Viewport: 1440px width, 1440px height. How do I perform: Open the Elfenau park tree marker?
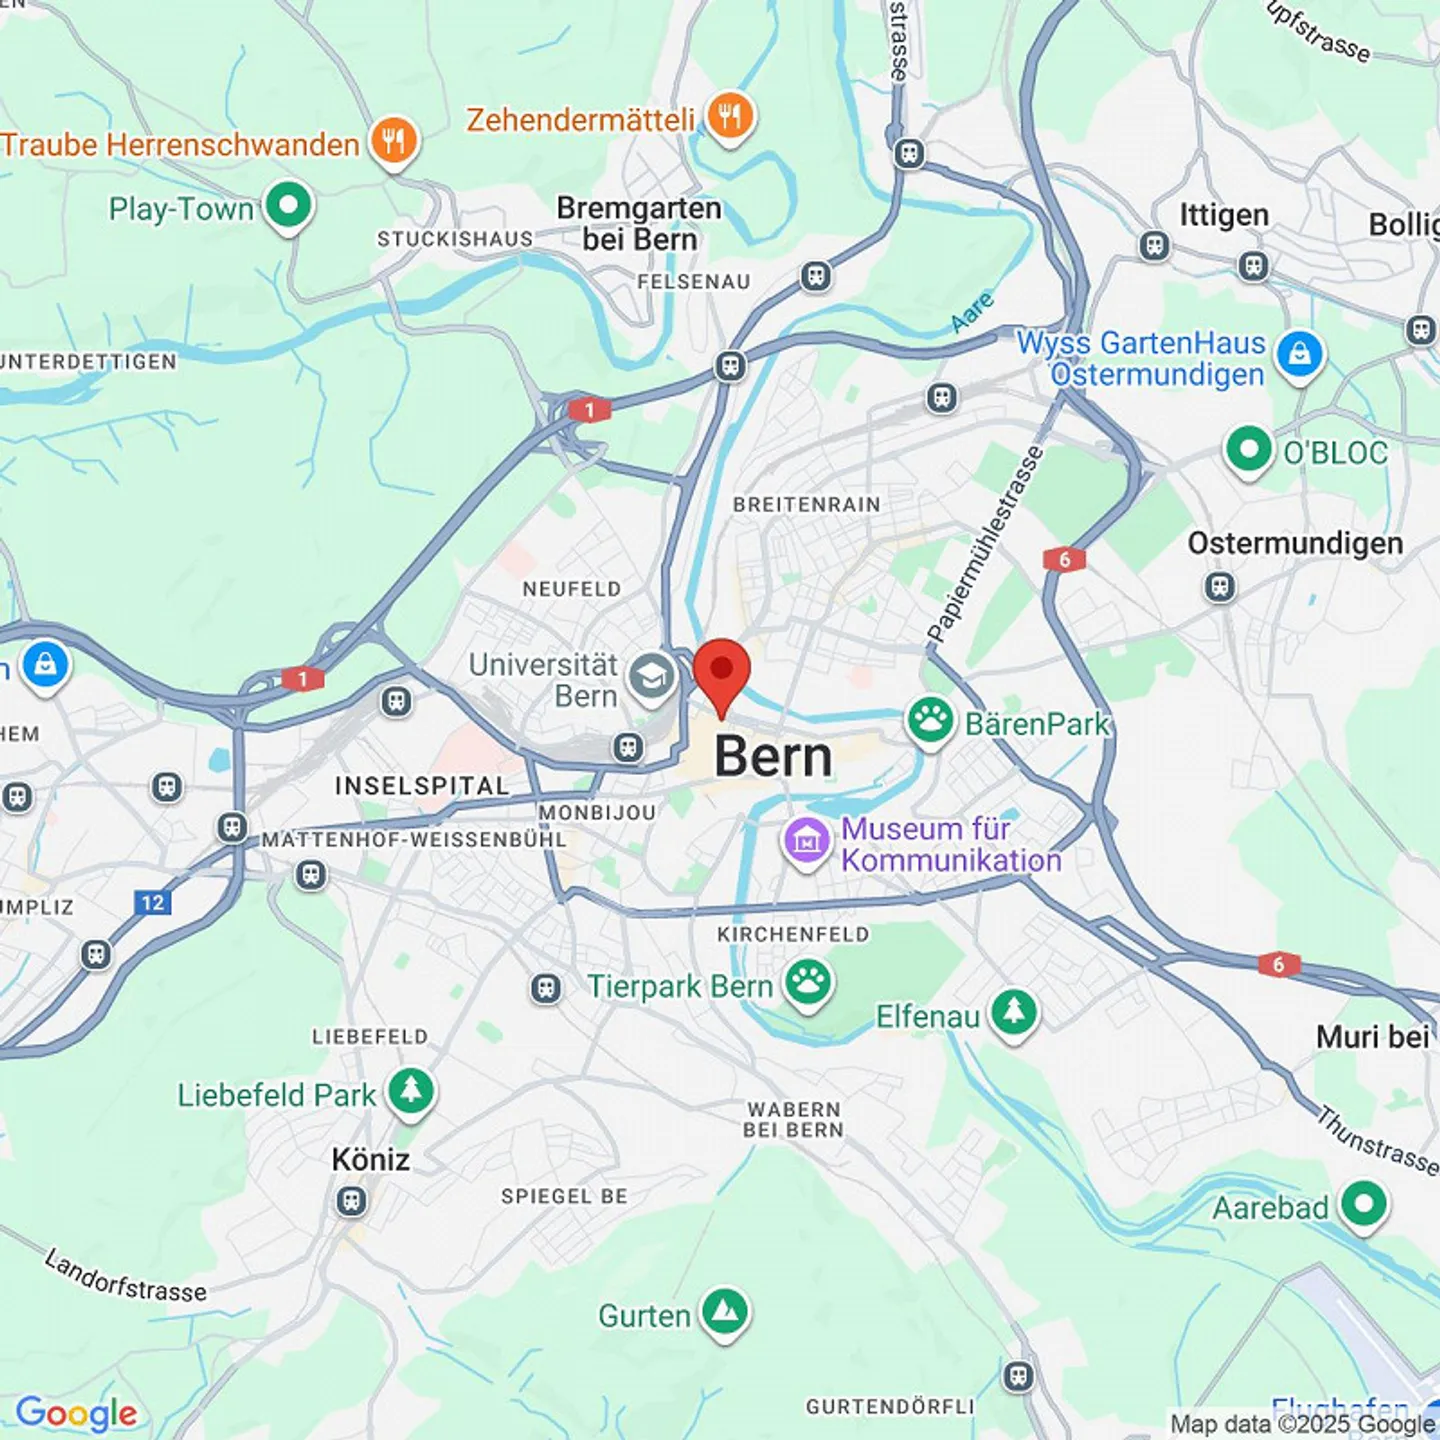[x=1015, y=1014]
